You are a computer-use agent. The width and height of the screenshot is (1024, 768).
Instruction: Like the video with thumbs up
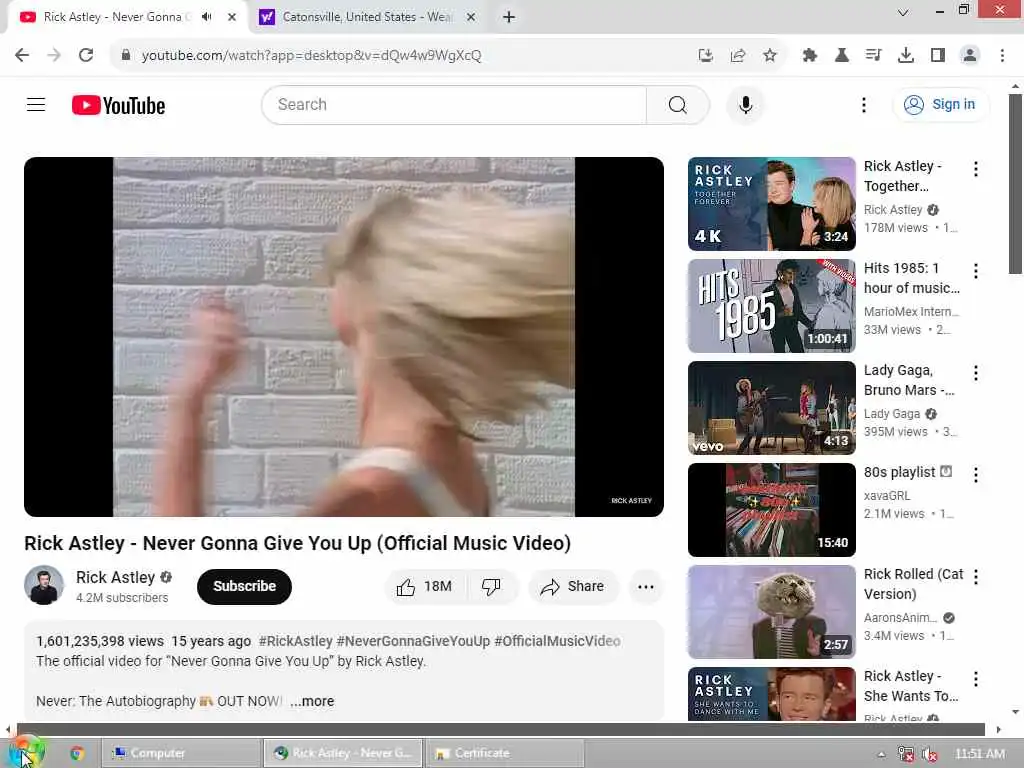pos(424,586)
